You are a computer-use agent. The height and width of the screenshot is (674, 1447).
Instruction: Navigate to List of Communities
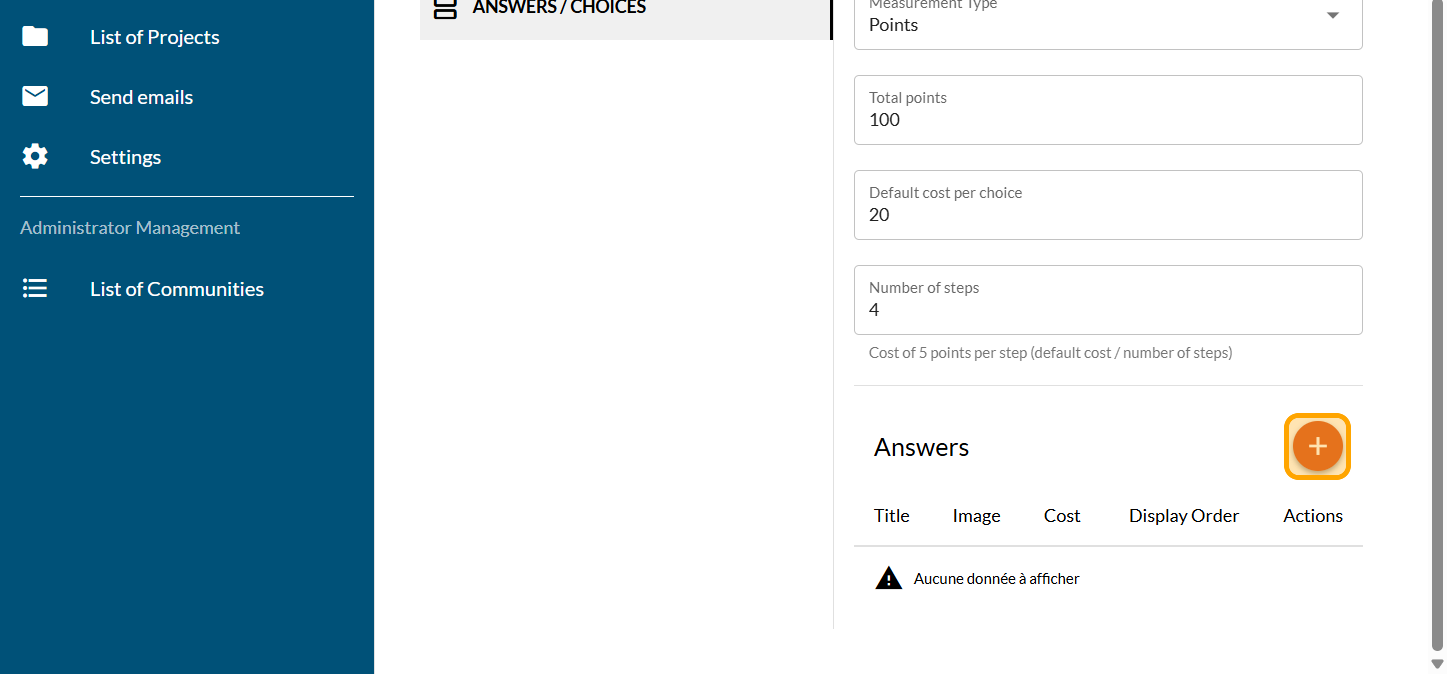coord(176,289)
